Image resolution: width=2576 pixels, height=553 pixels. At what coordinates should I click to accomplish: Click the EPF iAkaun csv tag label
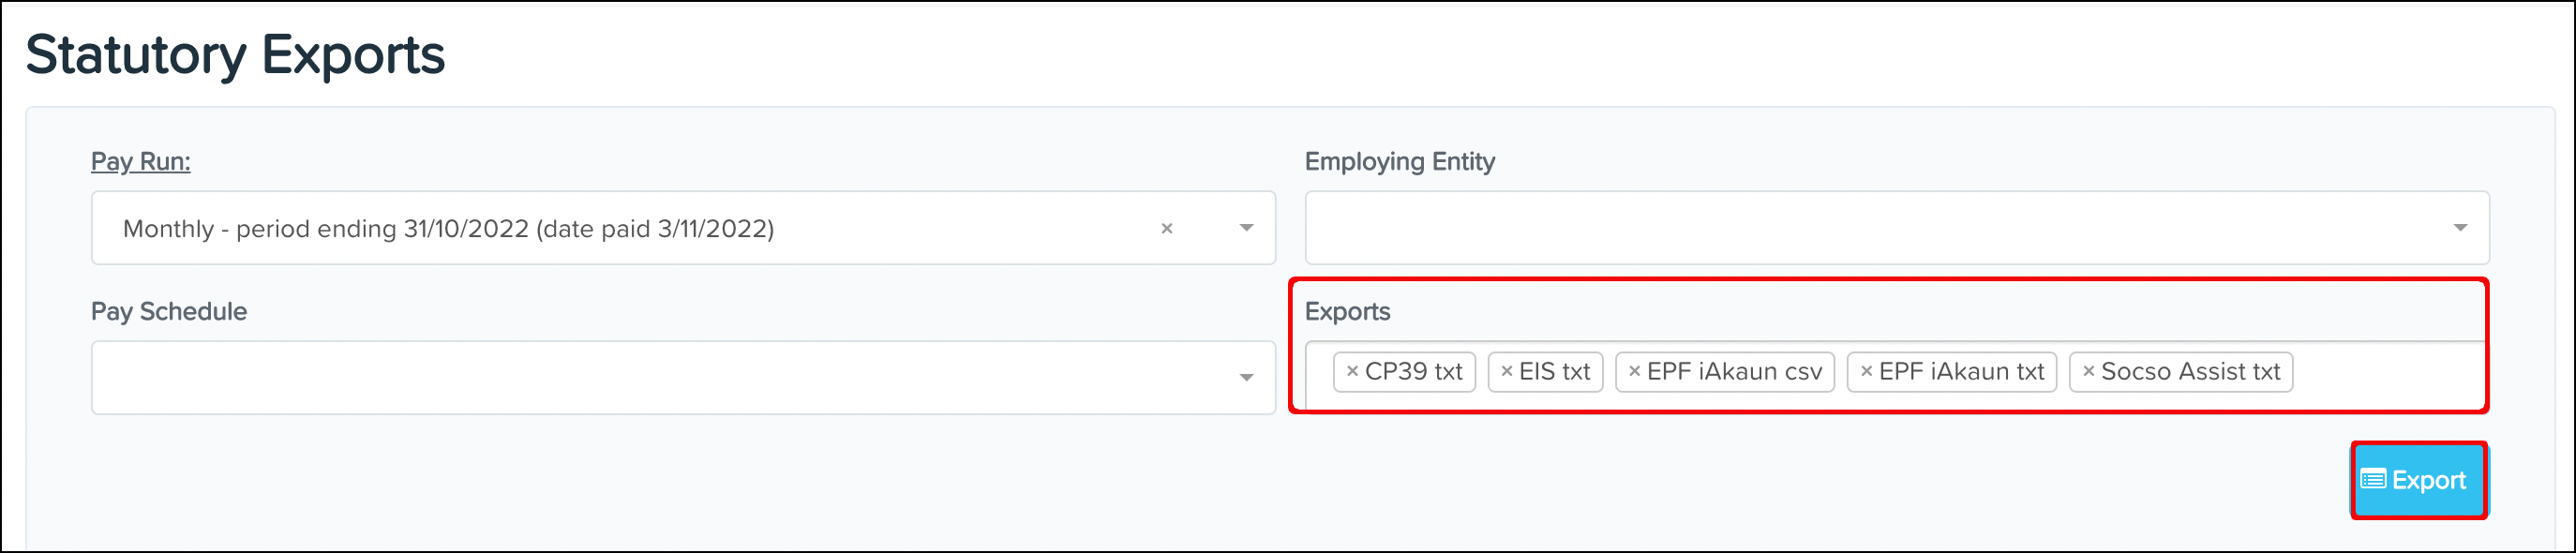pyautogui.click(x=1734, y=372)
